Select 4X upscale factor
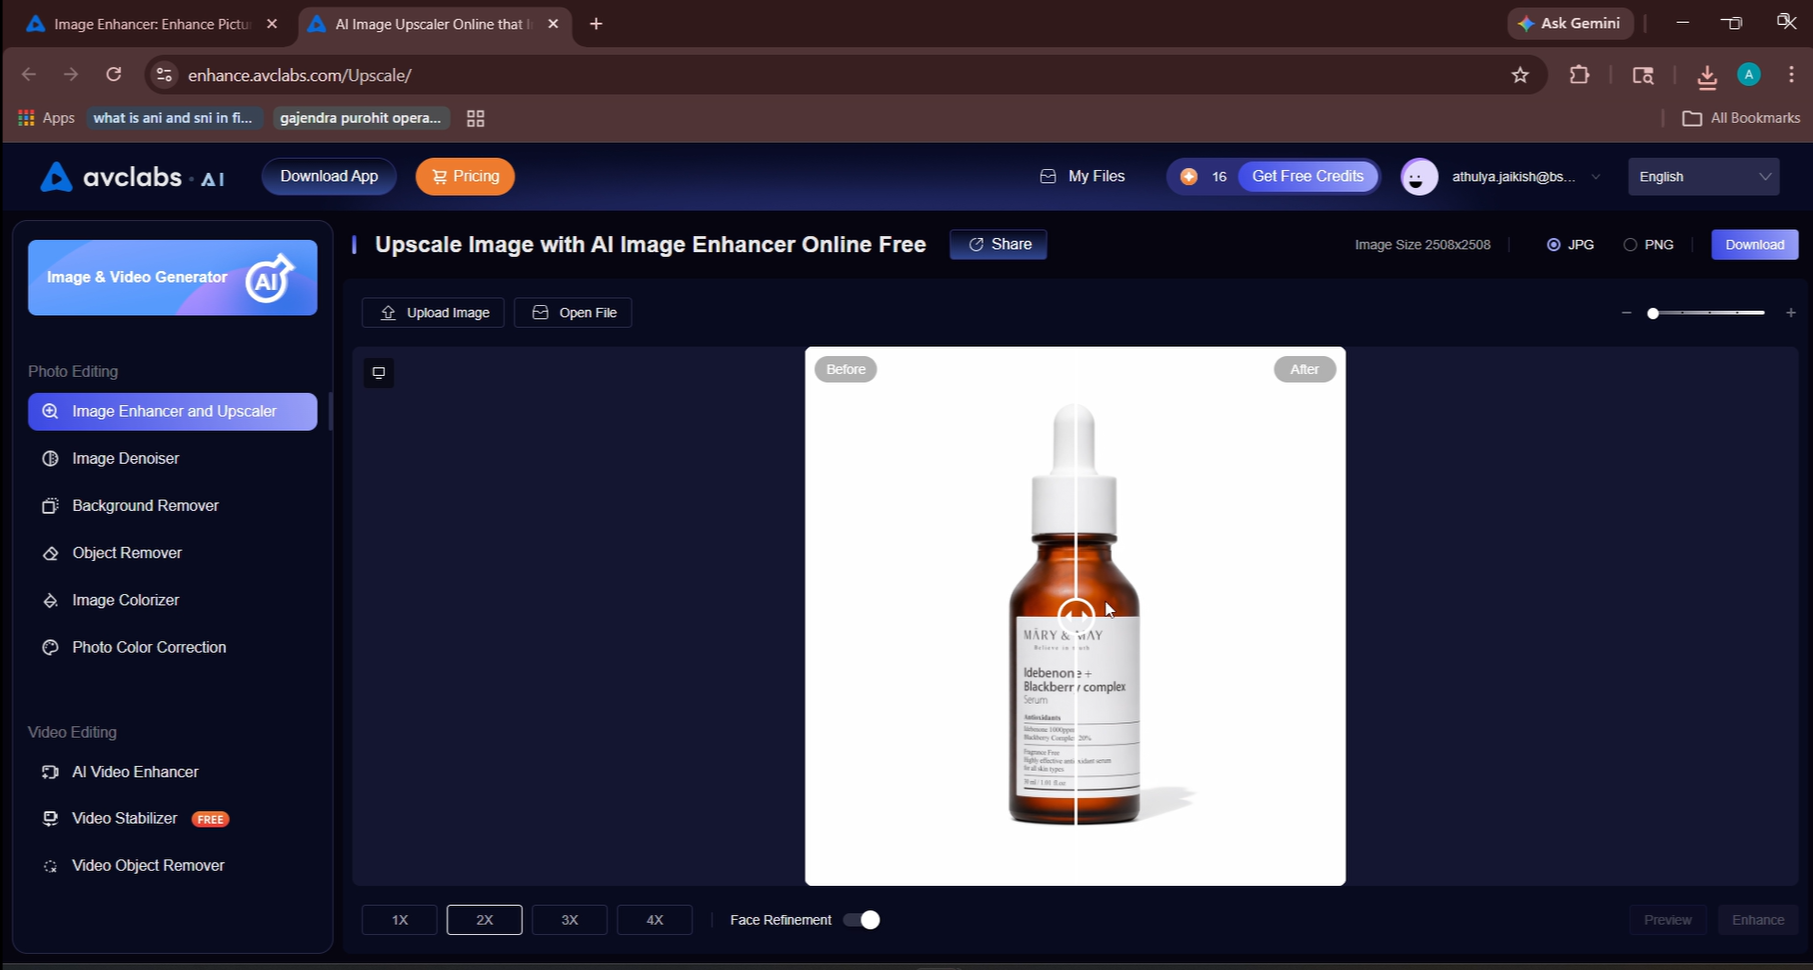This screenshot has height=970, width=1813. (x=655, y=920)
